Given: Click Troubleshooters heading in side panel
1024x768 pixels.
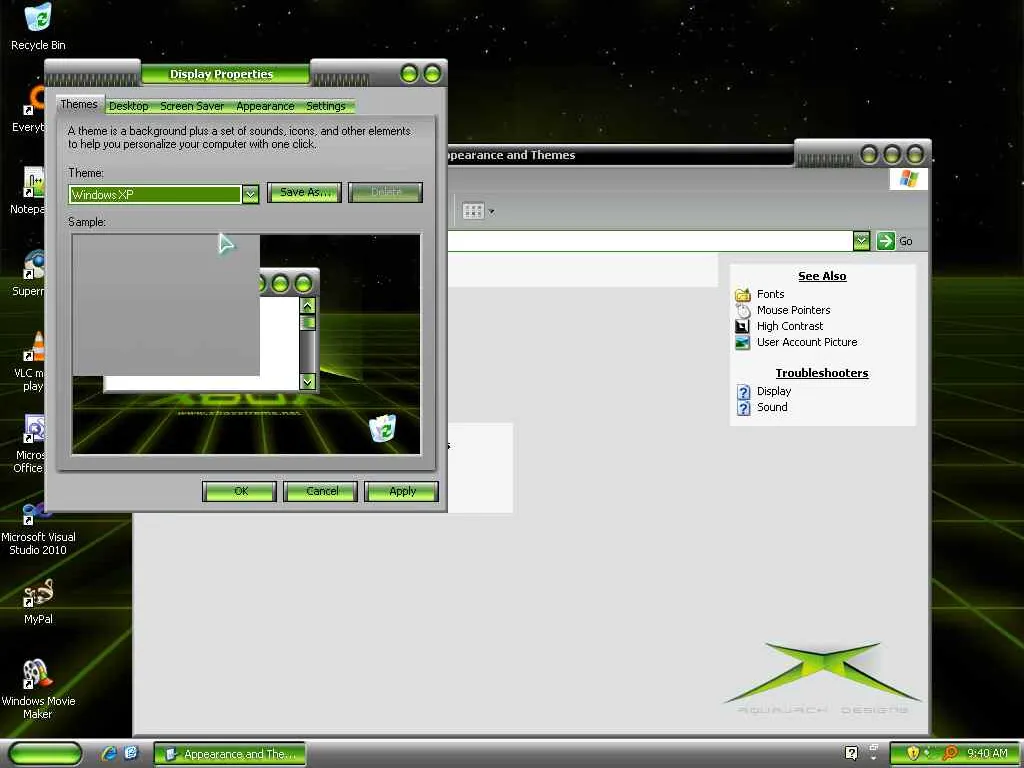Looking at the screenshot, I should 822,373.
